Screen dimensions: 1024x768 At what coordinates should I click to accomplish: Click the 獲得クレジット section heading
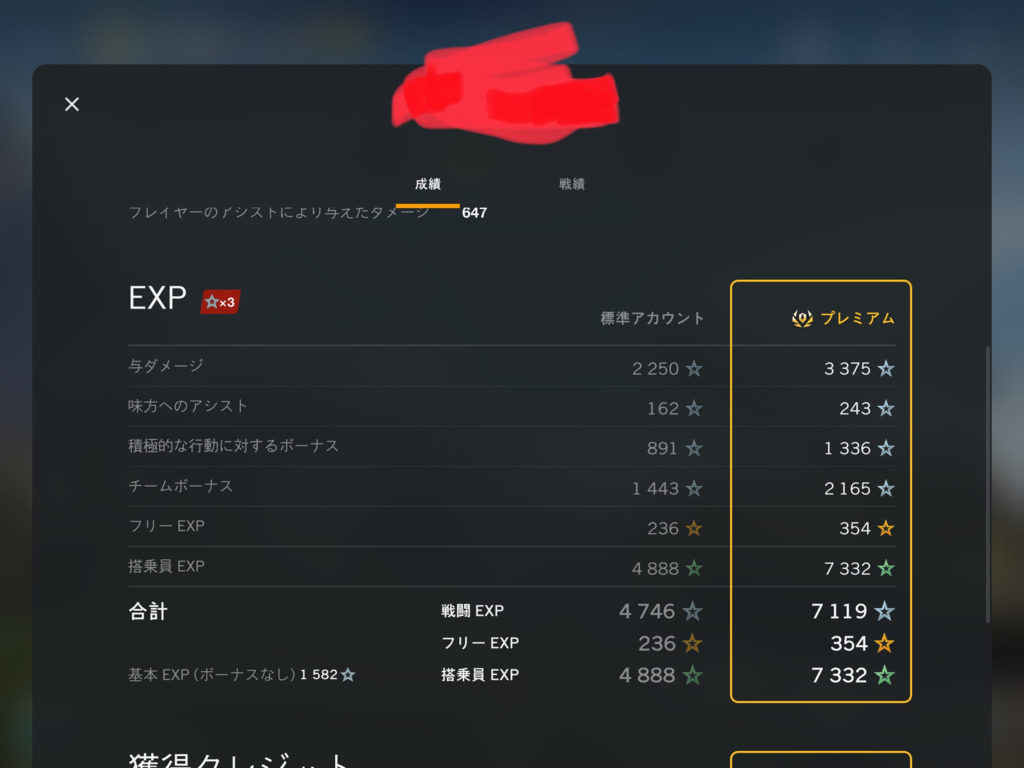click(239, 760)
